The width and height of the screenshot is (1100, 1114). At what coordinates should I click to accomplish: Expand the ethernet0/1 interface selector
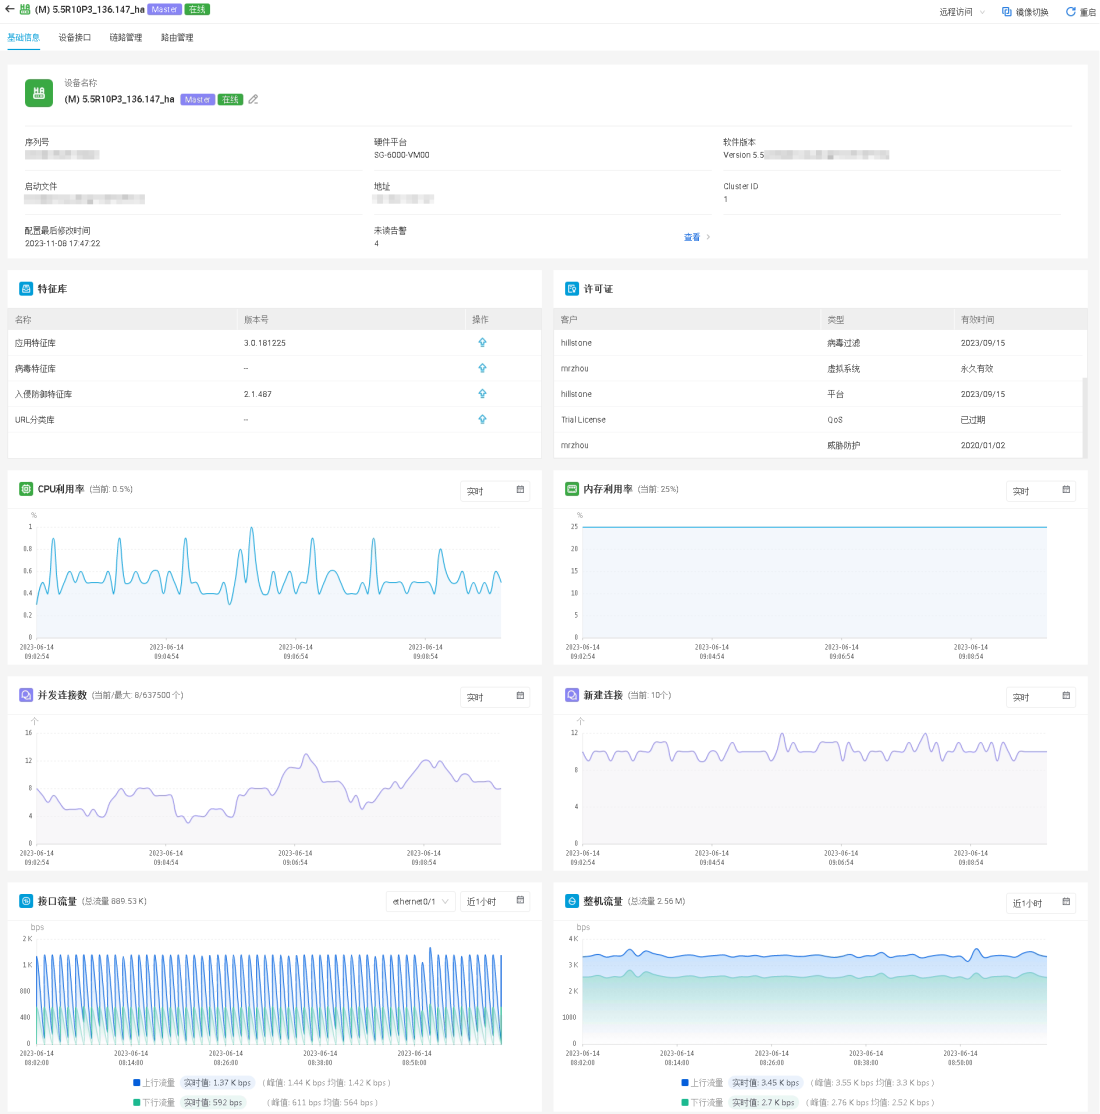point(420,902)
